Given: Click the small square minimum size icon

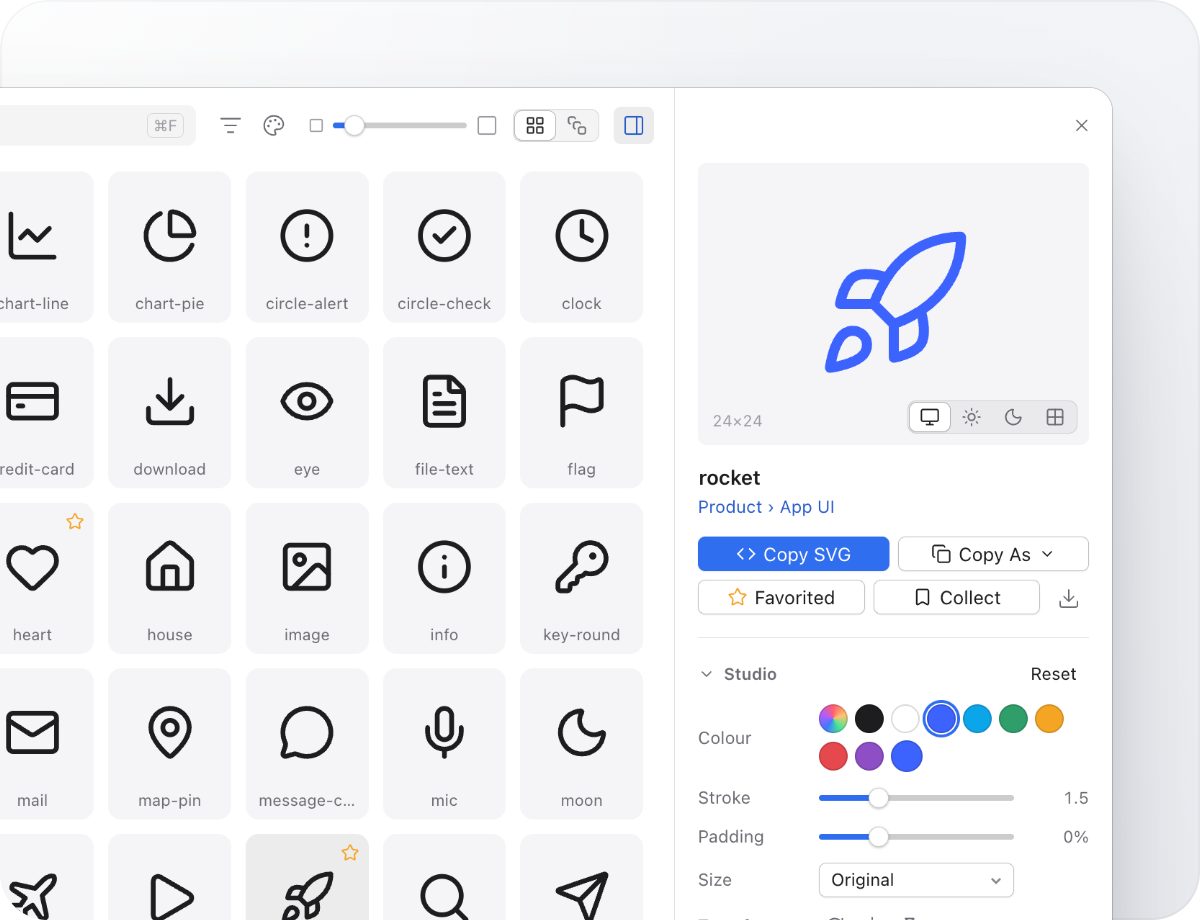Looking at the screenshot, I should (316, 125).
